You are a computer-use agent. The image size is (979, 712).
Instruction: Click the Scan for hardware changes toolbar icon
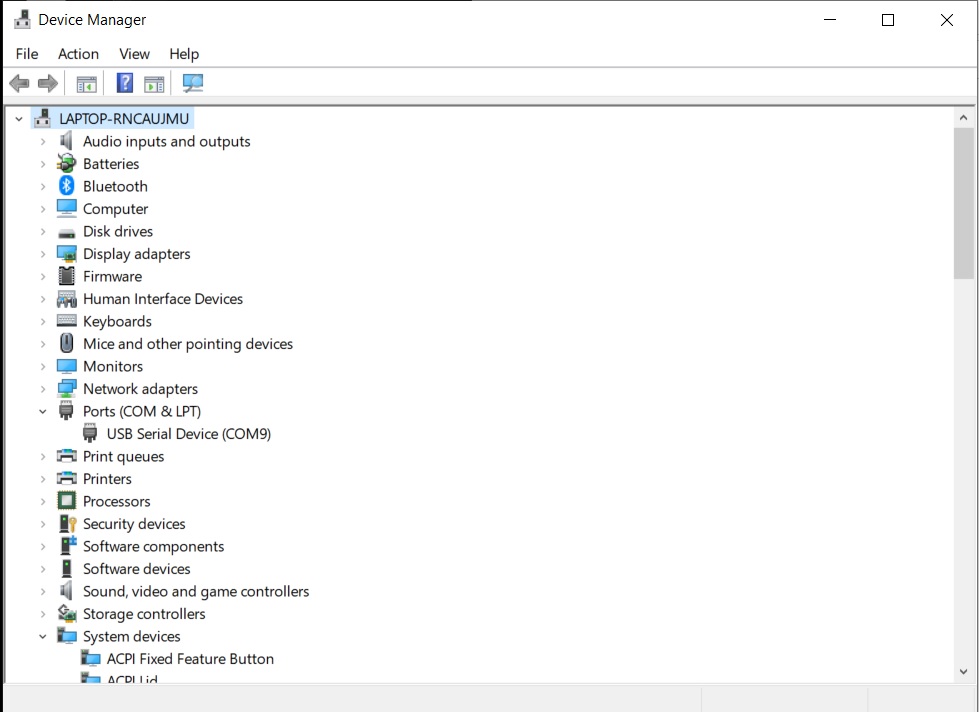click(193, 83)
